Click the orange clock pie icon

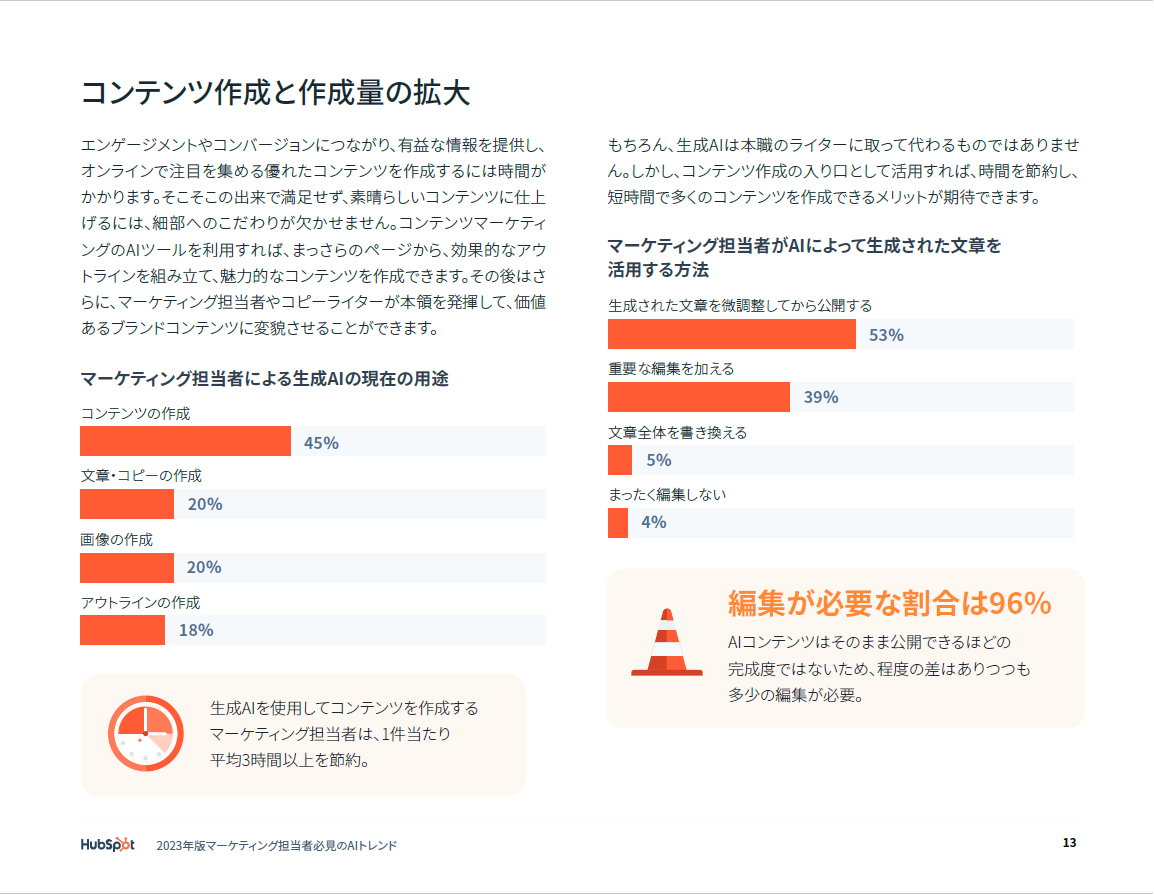point(145,733)
